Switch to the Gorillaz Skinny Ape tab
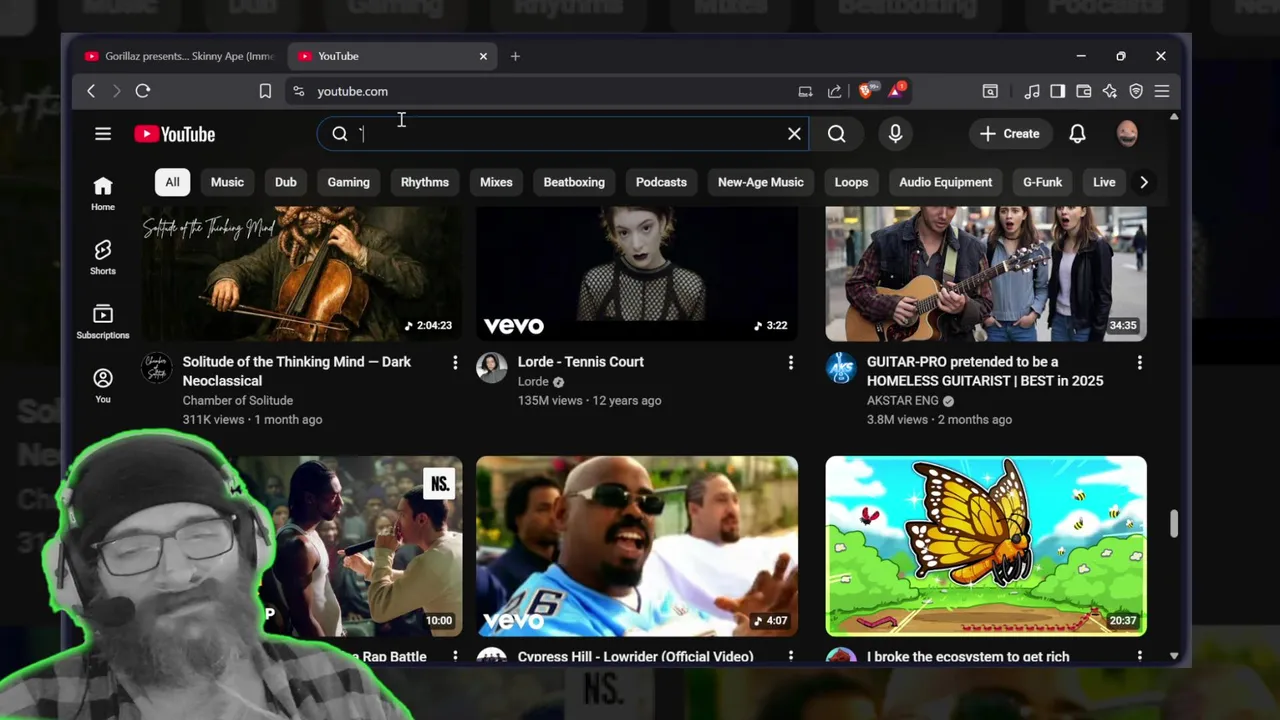The width and height of the screenshot is (1280, 720). point(178,56)
